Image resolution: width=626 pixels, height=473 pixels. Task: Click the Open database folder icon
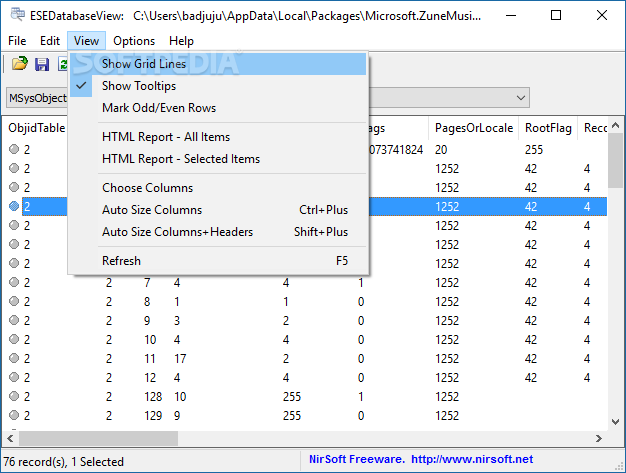[x=19, y=63]
